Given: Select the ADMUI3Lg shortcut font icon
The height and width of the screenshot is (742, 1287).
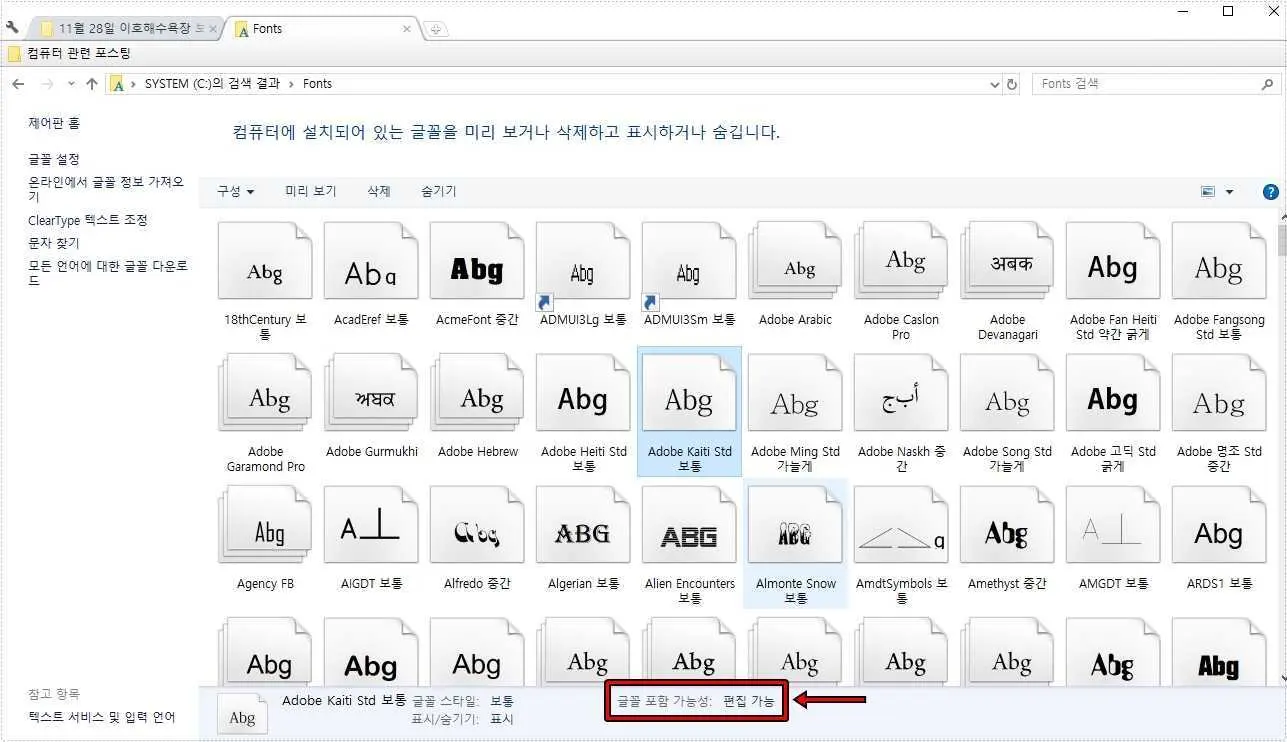Looking at the screenshot, I should click(583, 261).
